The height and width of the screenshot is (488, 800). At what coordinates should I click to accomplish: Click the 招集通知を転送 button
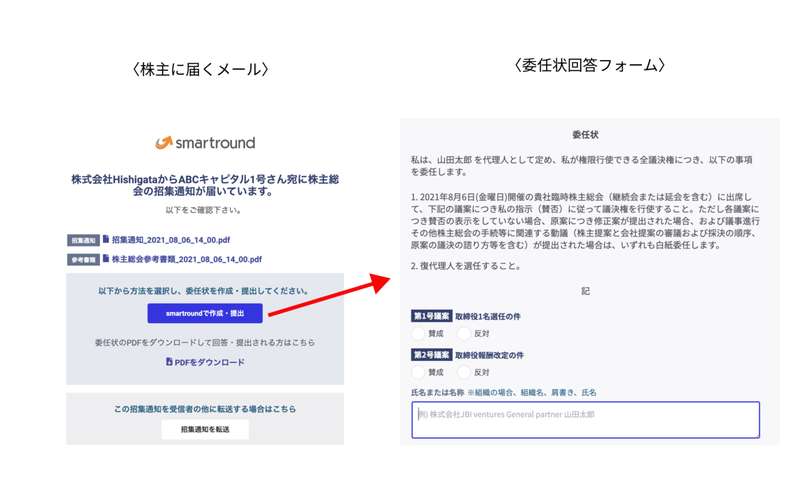pos(205,429)
